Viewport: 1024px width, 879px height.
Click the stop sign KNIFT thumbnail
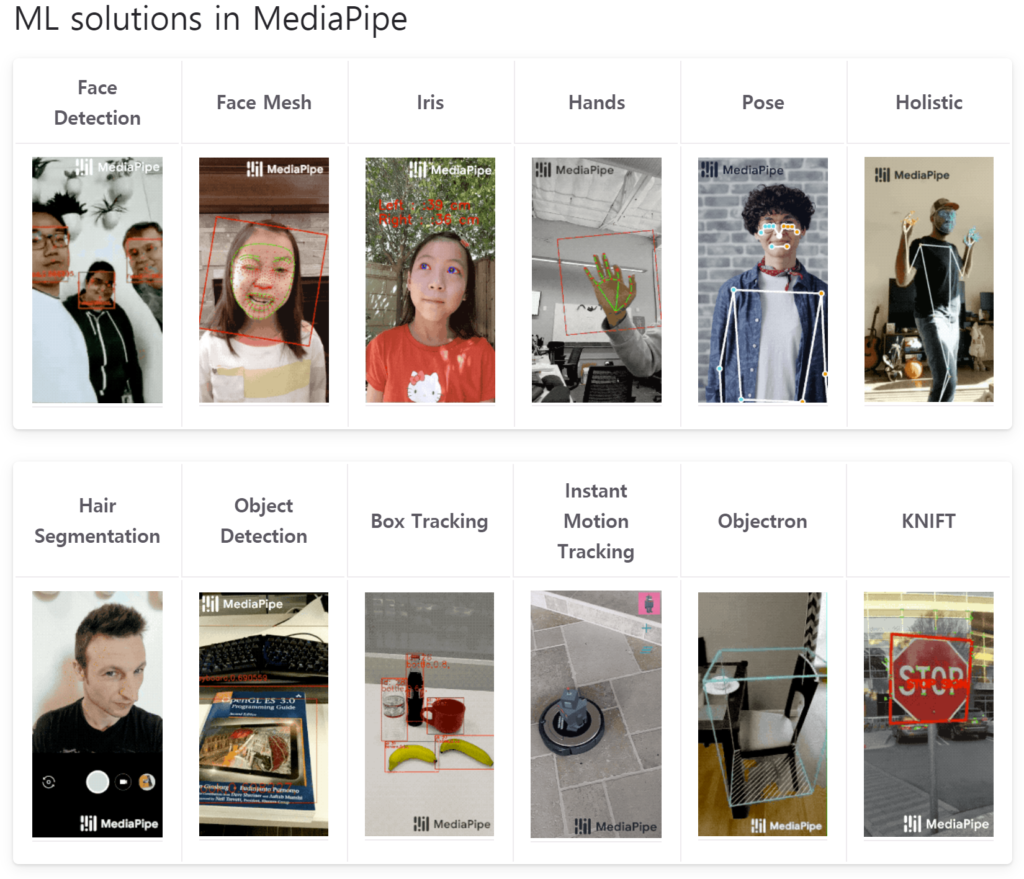coord(929,714)
